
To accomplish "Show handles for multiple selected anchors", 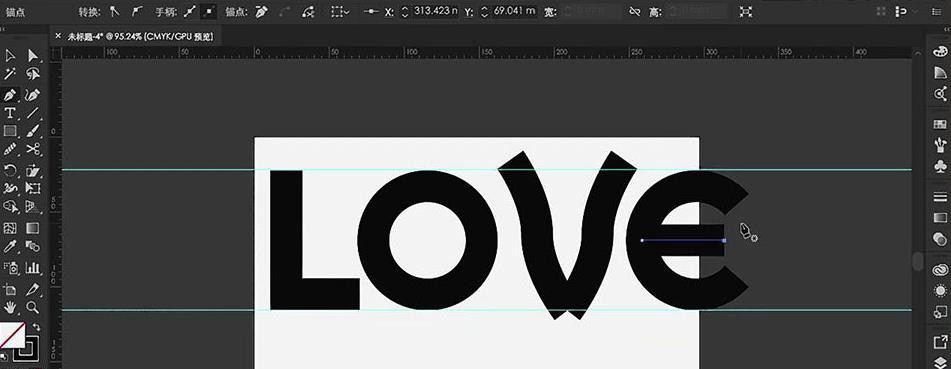I will point(190,12).
